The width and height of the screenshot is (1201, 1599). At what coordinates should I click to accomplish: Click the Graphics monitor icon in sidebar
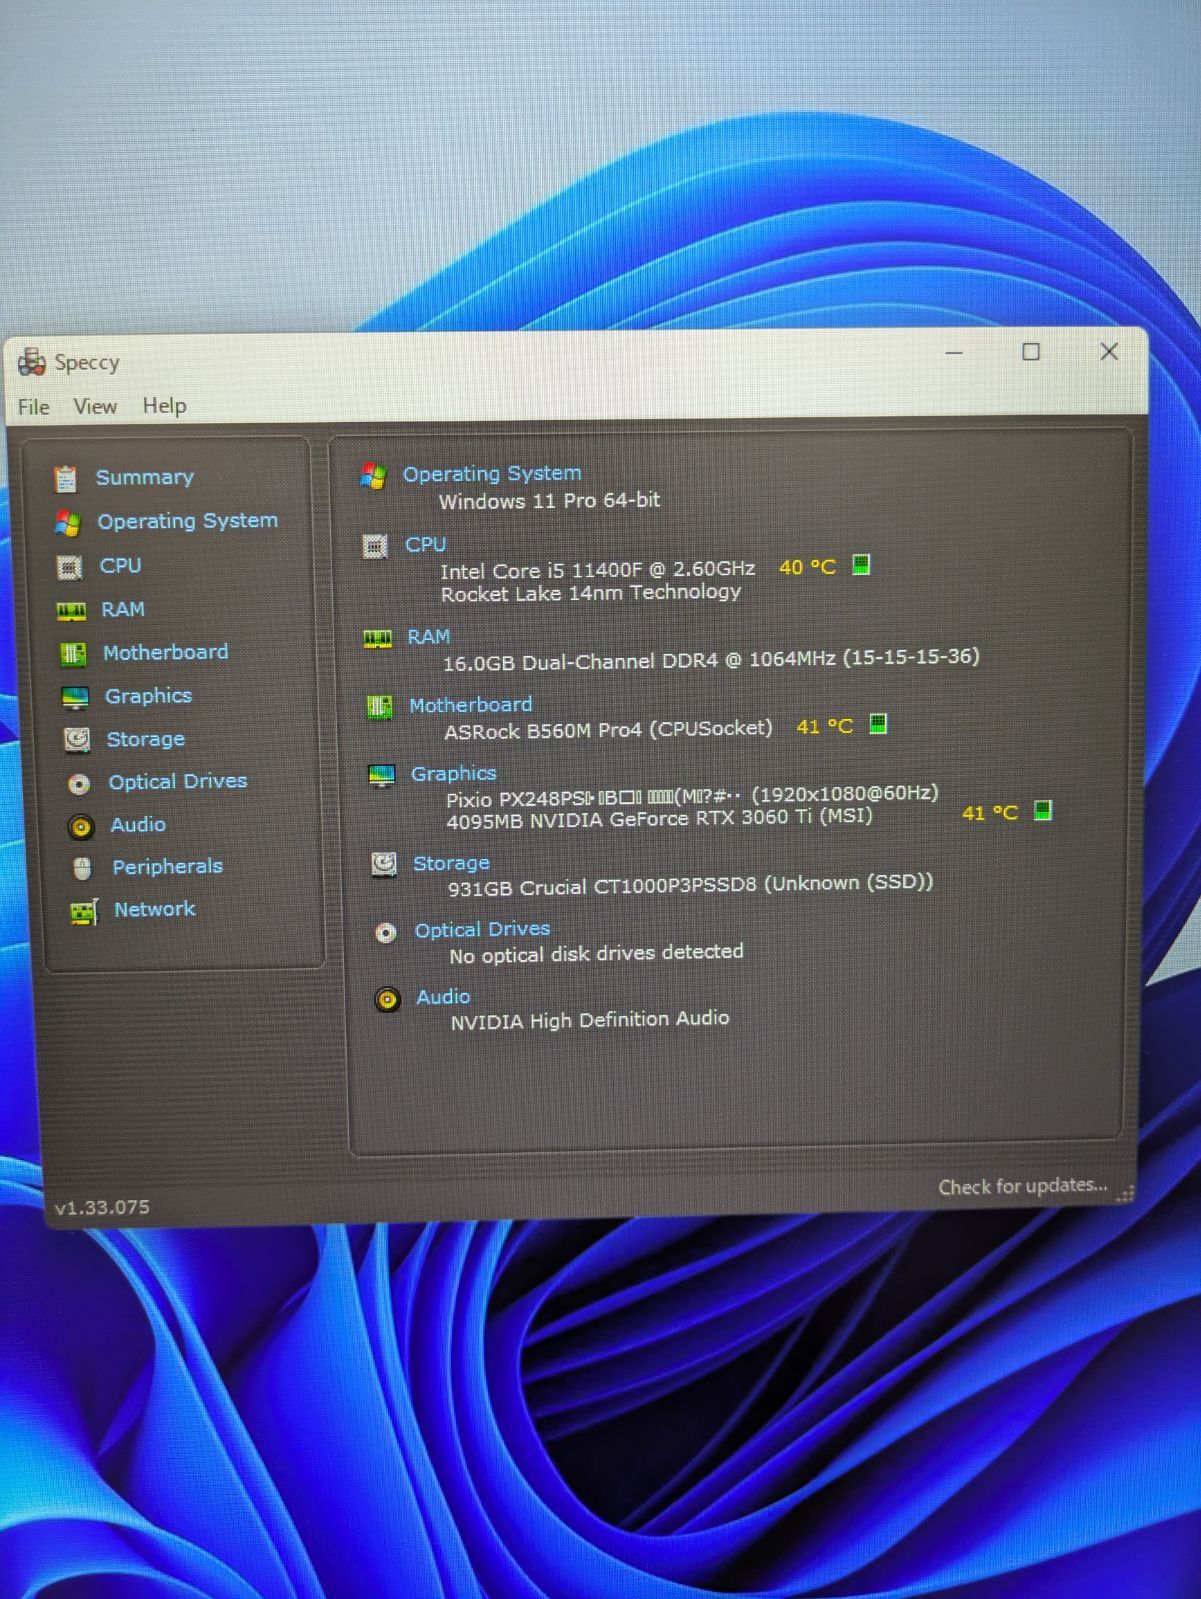pos(75,697)
